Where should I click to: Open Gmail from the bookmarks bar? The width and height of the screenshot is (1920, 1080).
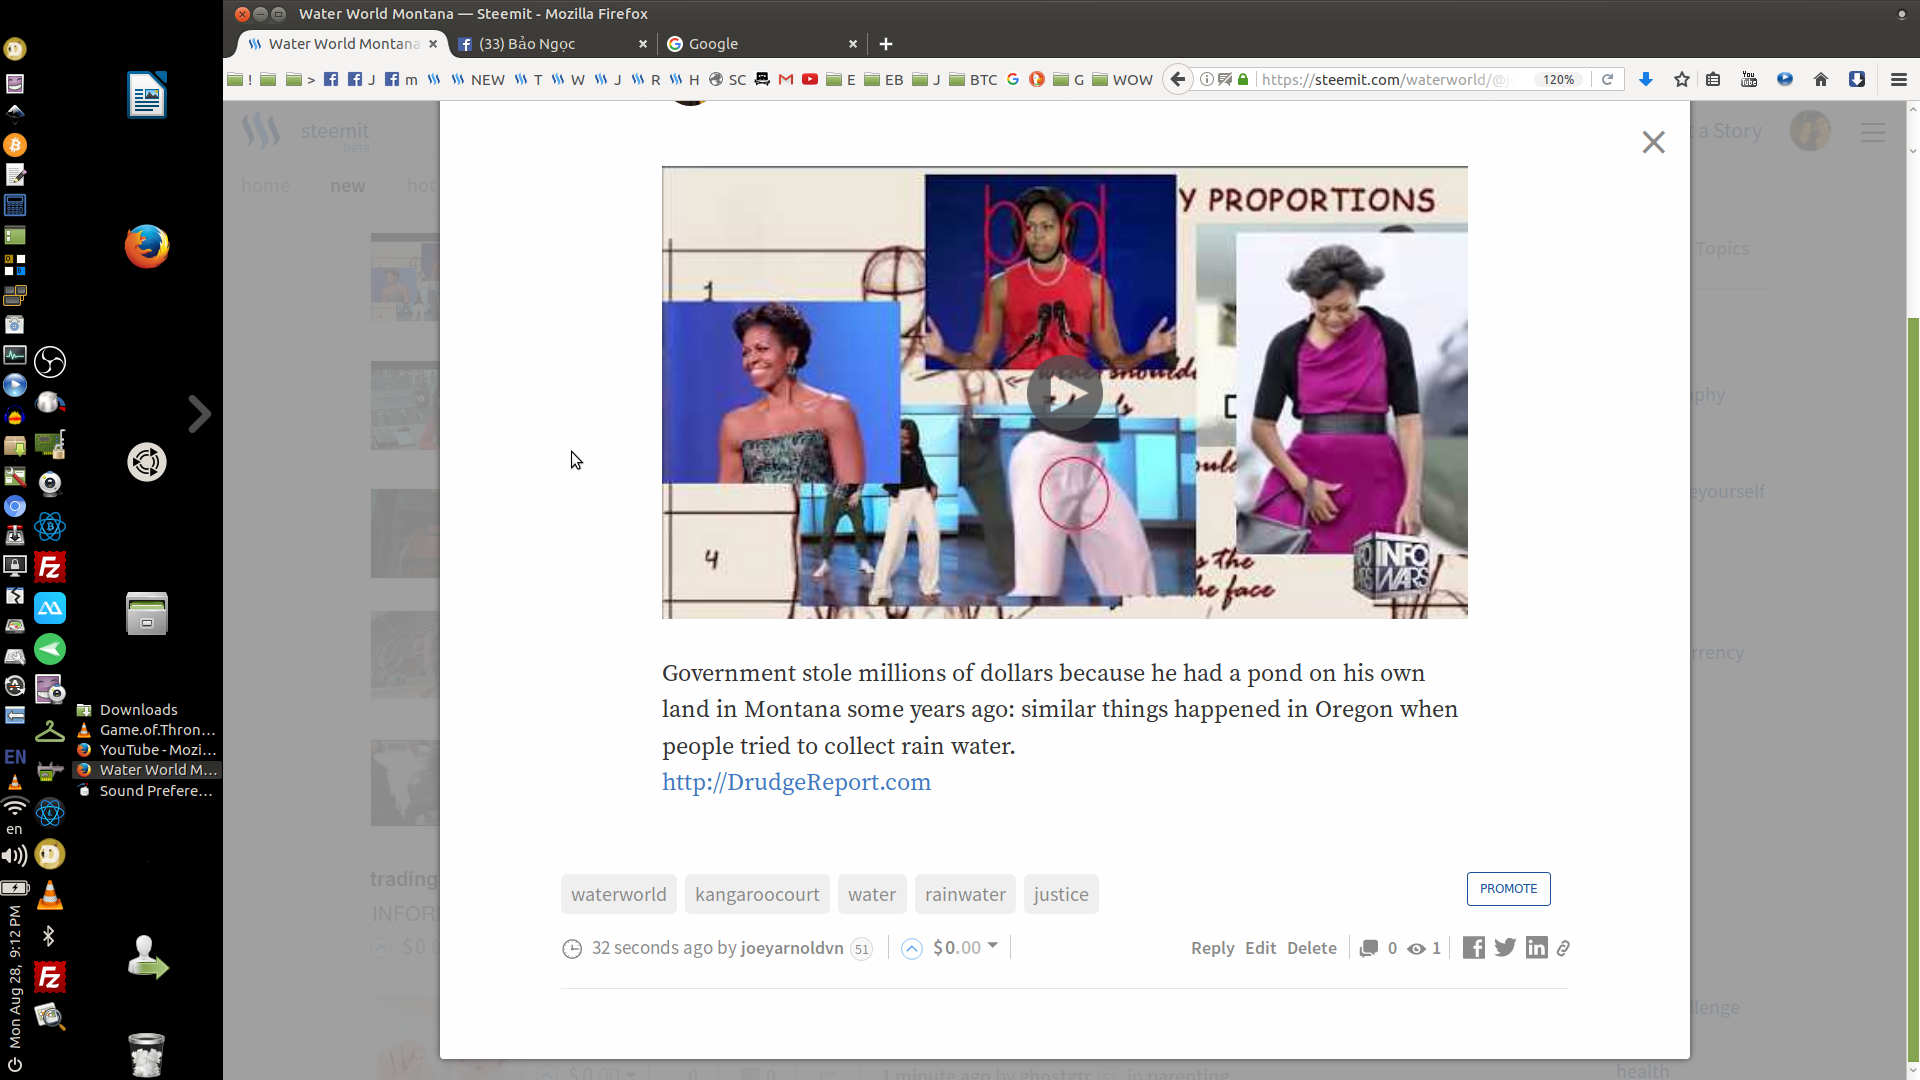(x=784, y=79)
